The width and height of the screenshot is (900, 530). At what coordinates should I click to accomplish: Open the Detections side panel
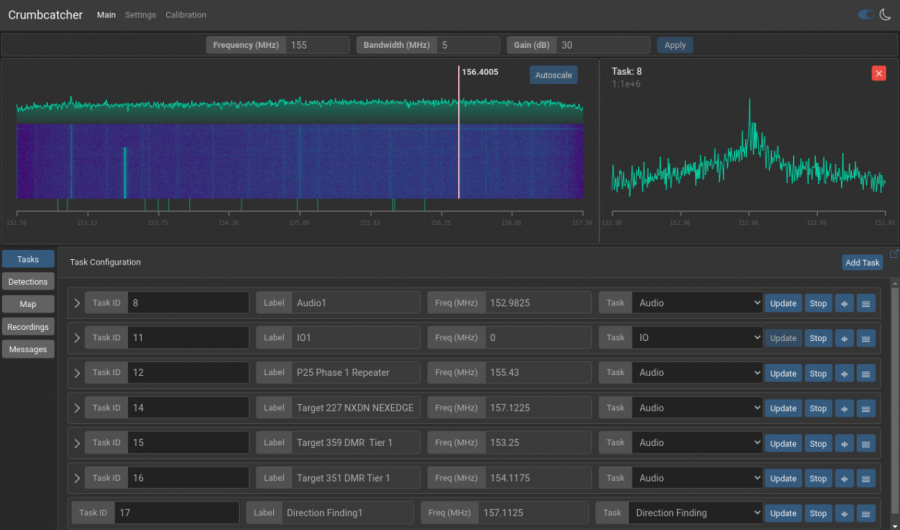[x=28, y=282]
